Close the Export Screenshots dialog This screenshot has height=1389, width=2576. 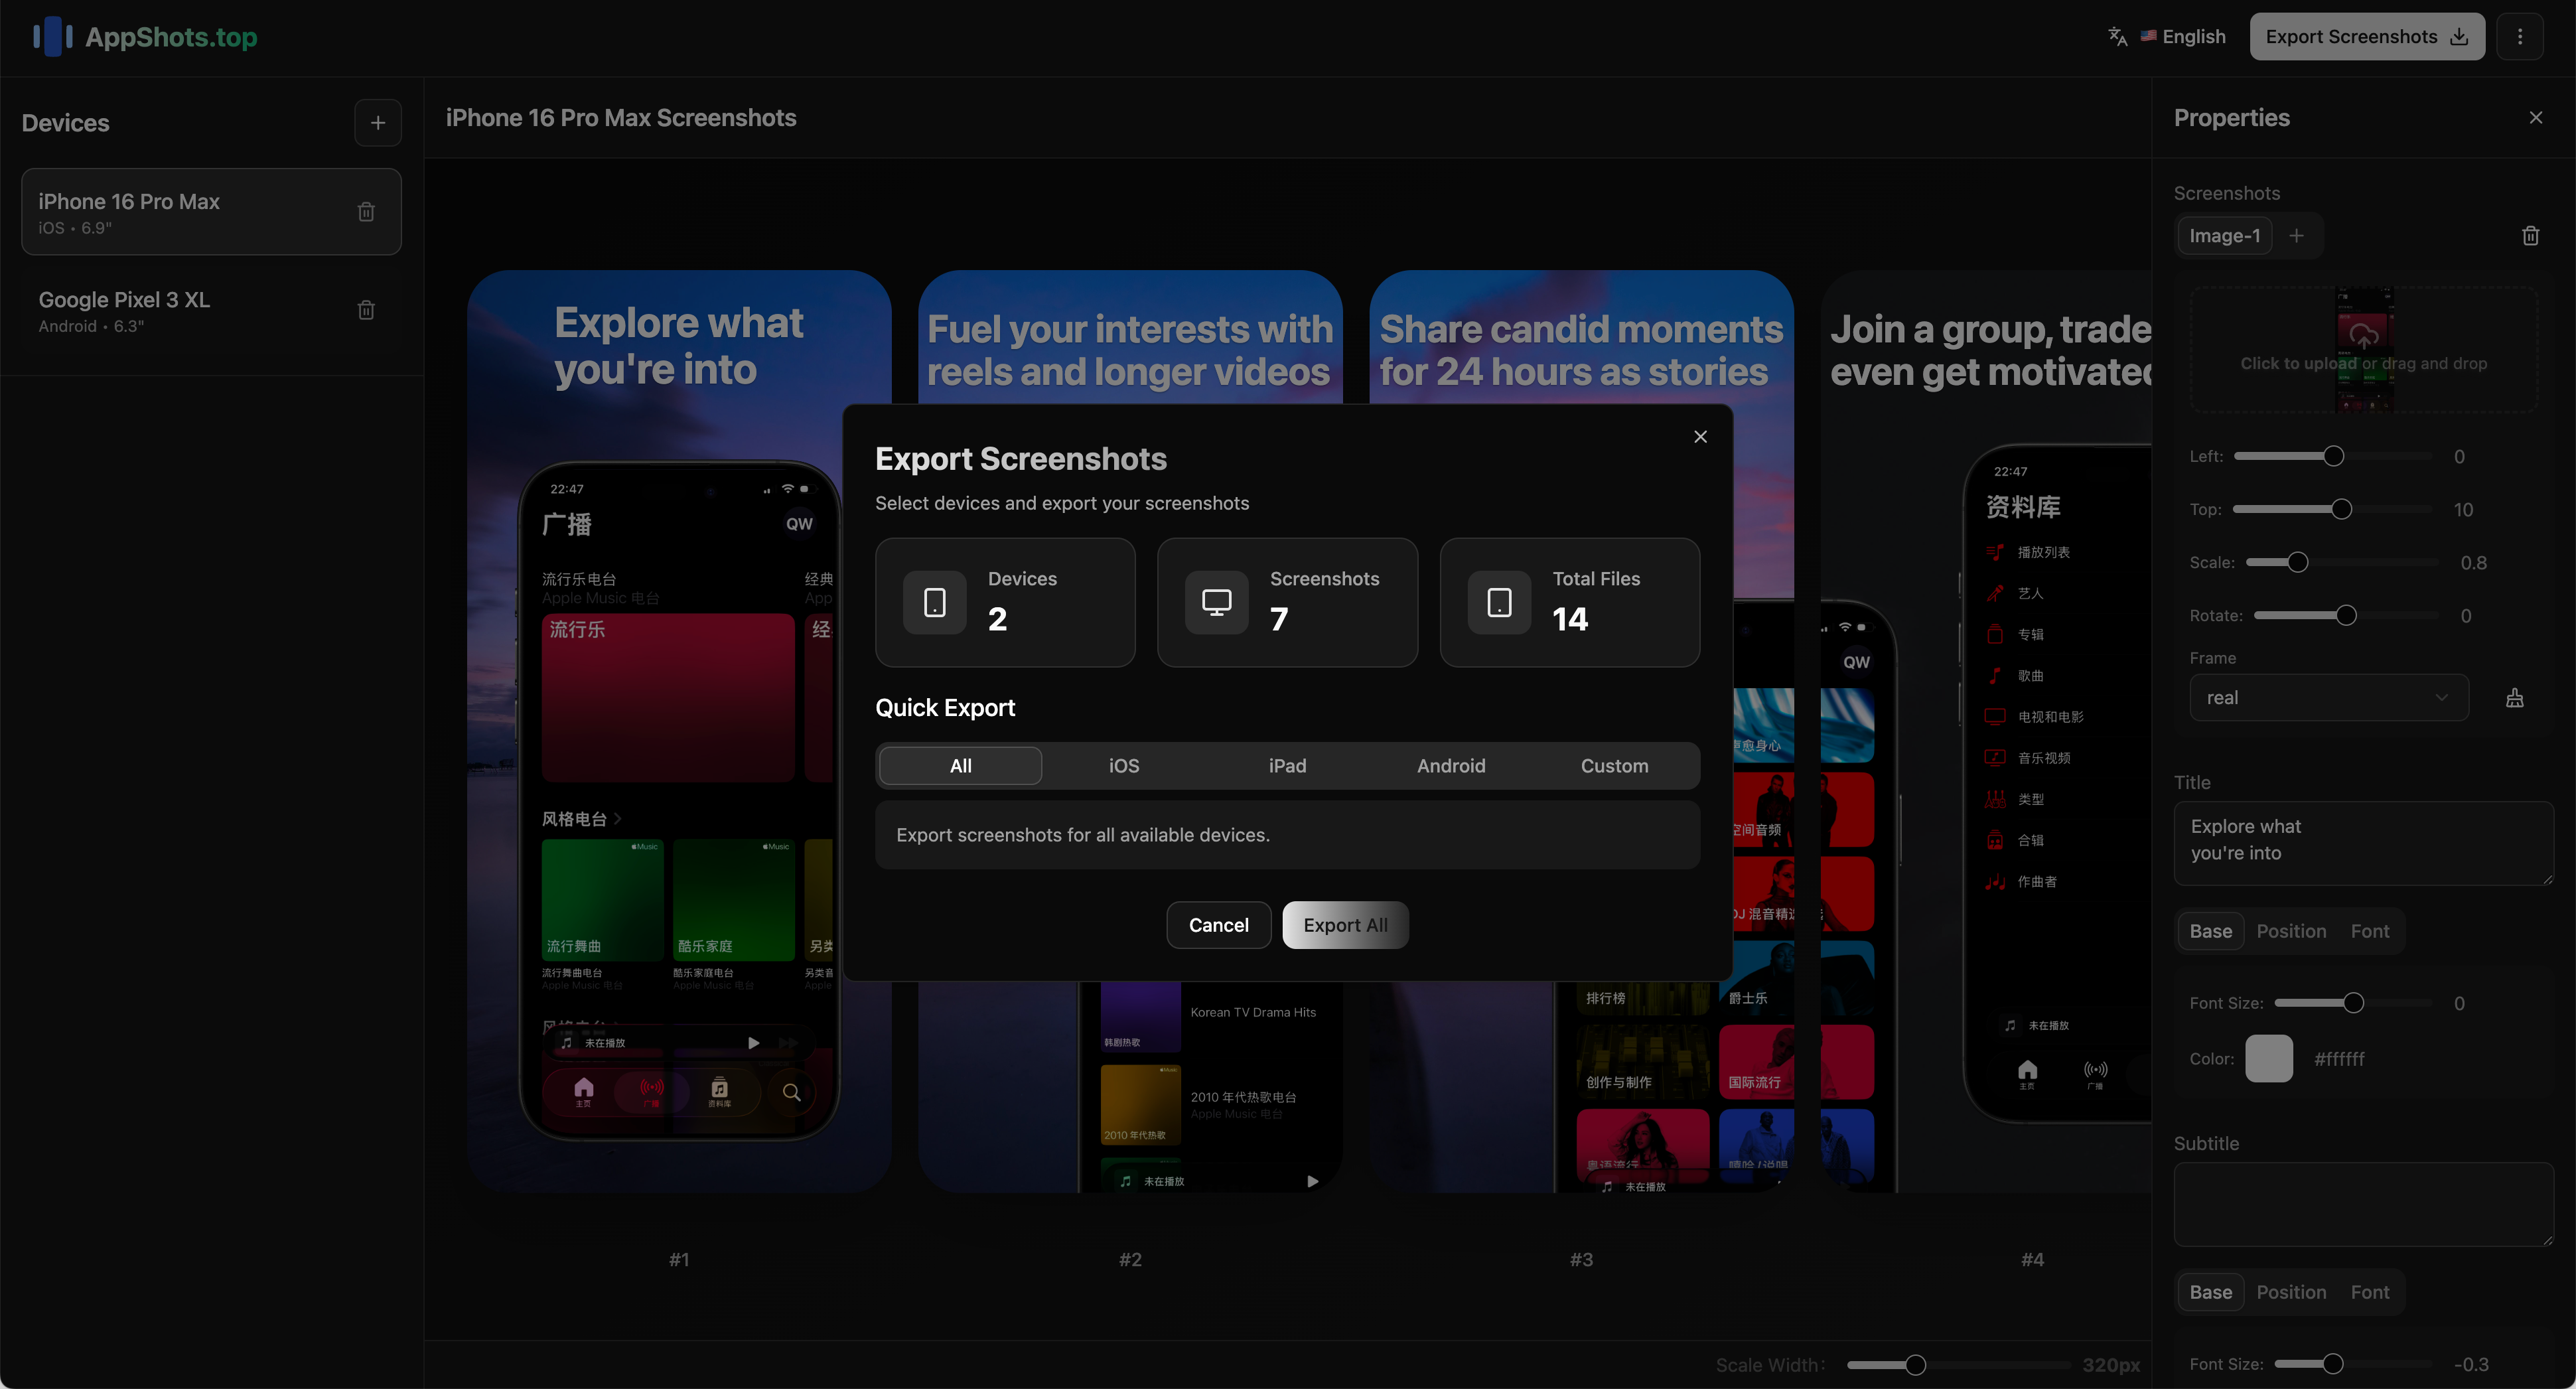point(1700,437)
